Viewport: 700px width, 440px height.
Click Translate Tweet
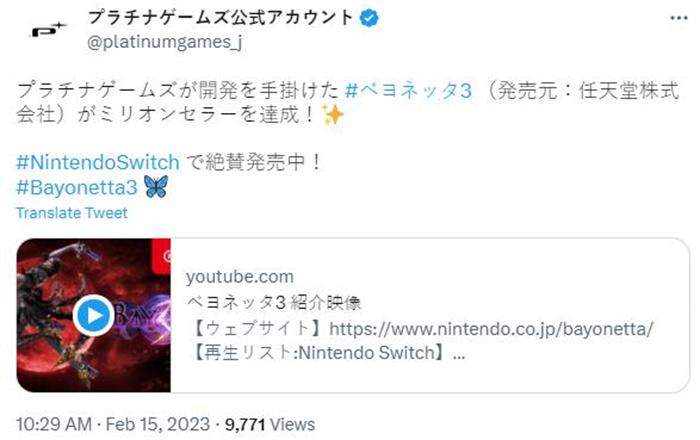(72, 213)
